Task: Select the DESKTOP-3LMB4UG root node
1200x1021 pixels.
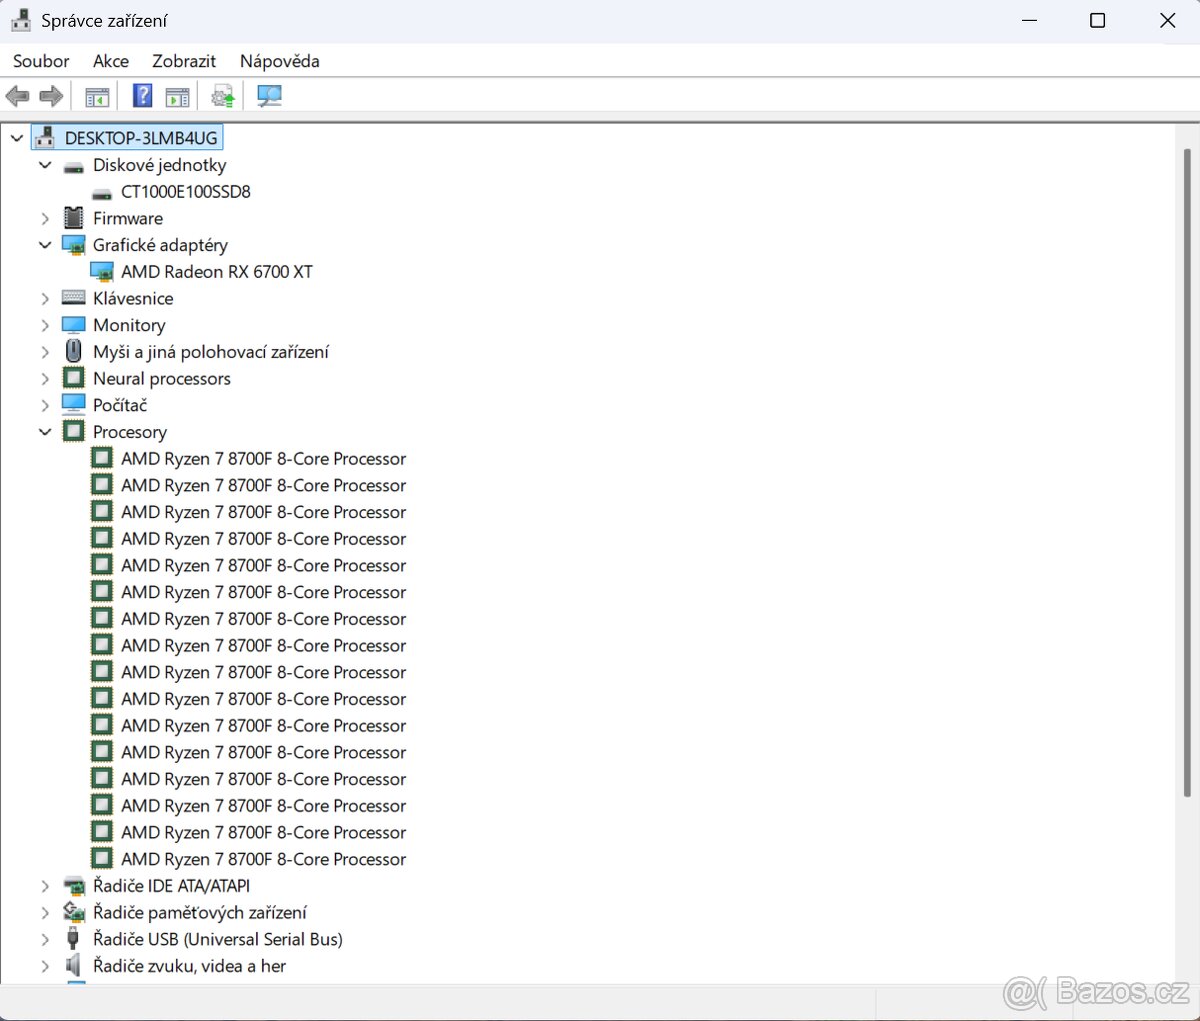Action: 140,138
